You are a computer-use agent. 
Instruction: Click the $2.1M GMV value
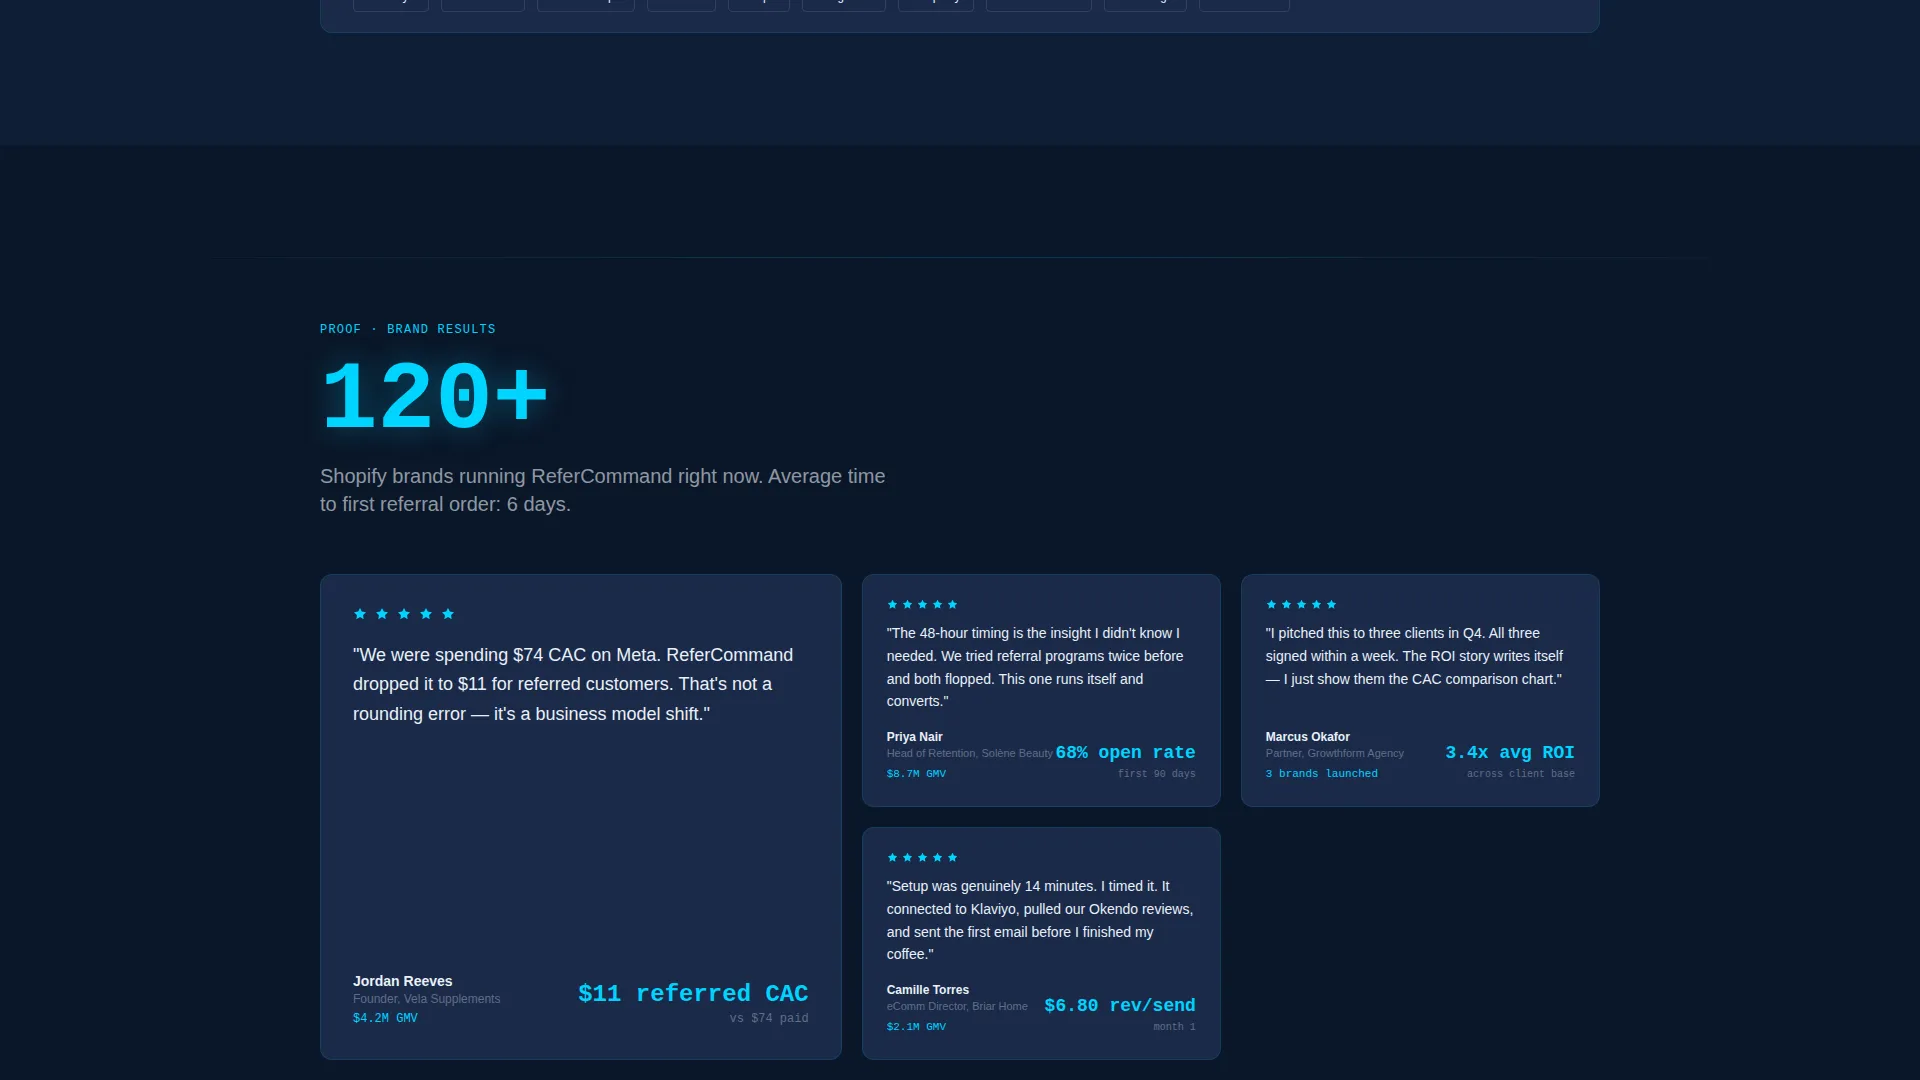pos(916,1027)
